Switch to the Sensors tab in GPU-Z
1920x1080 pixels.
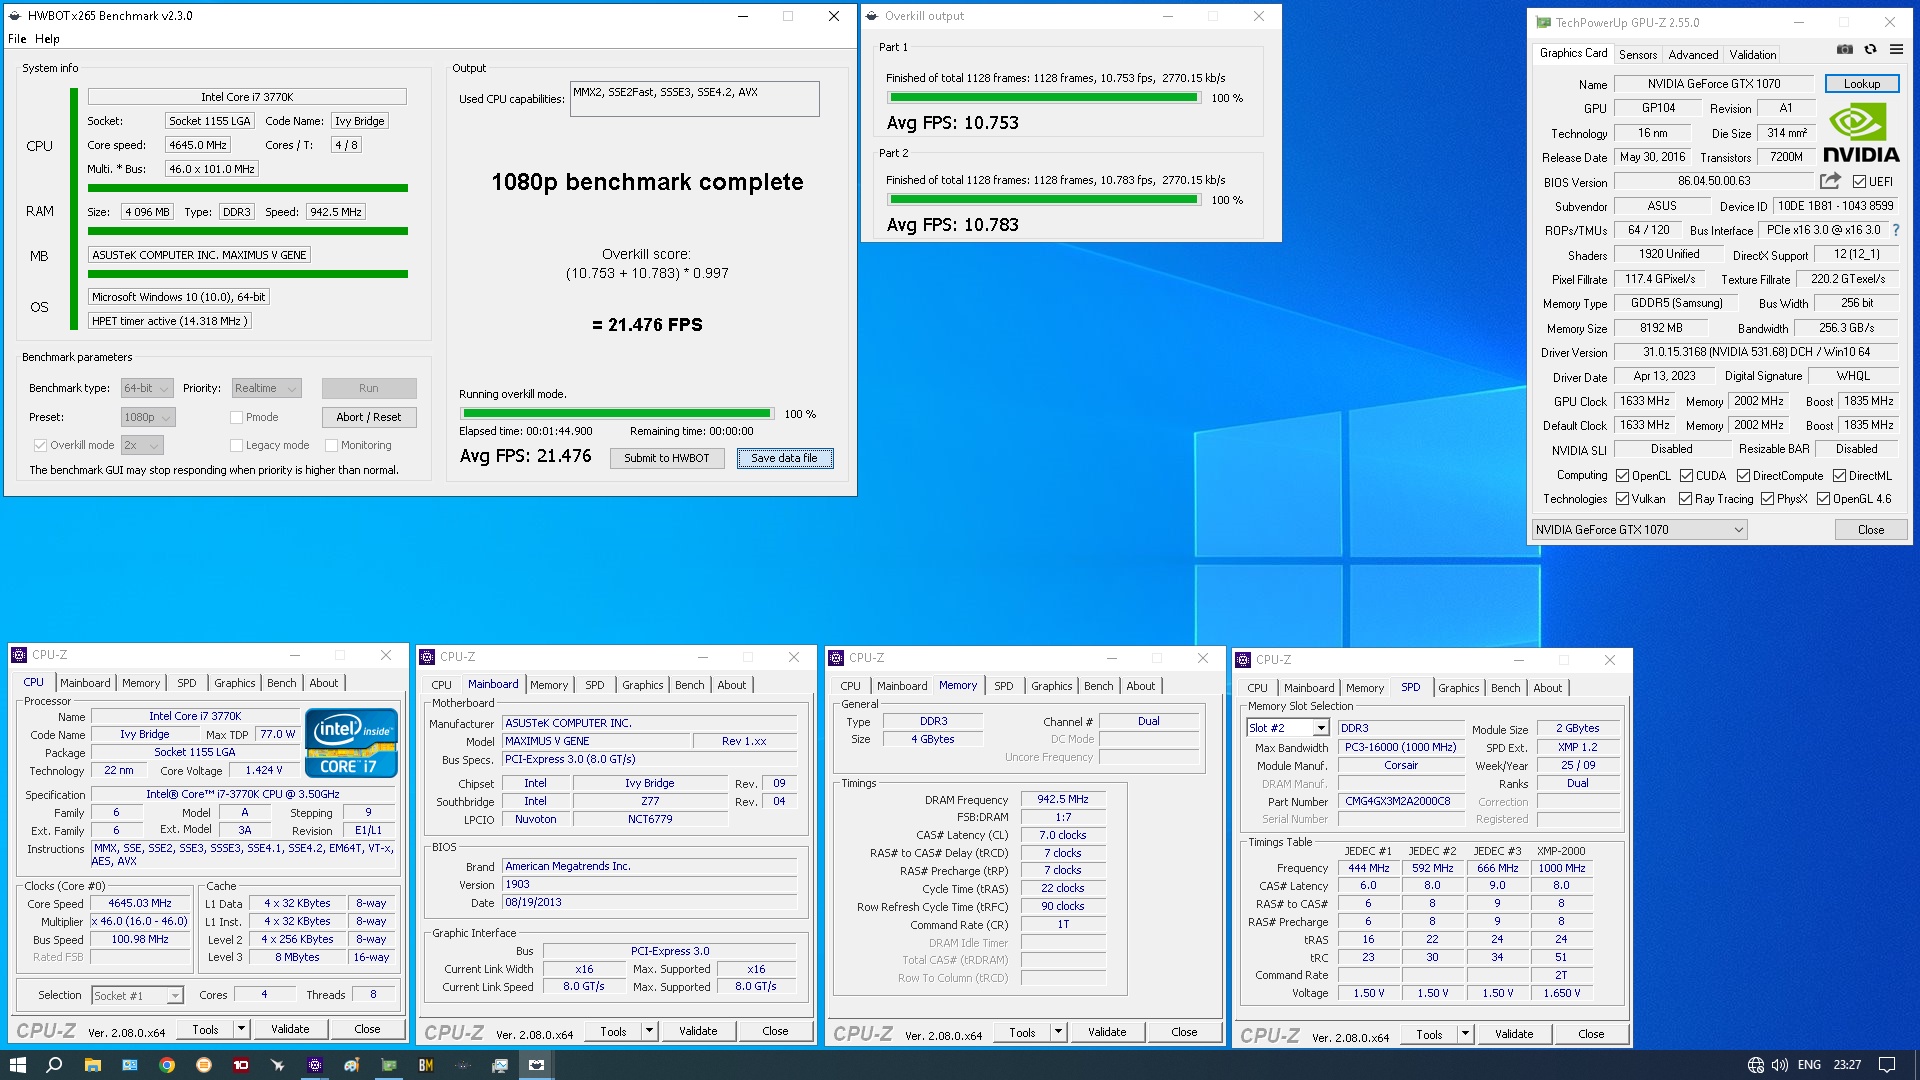click(x=1638, y=55)
